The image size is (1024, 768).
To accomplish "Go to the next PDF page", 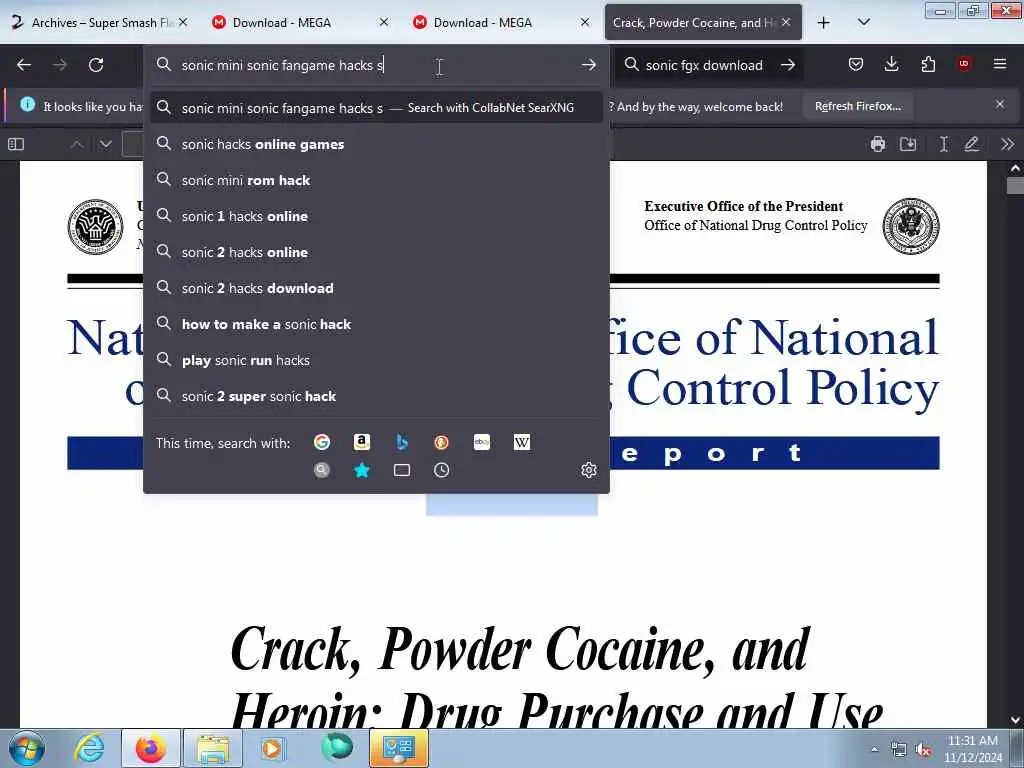I will point(106,144).
